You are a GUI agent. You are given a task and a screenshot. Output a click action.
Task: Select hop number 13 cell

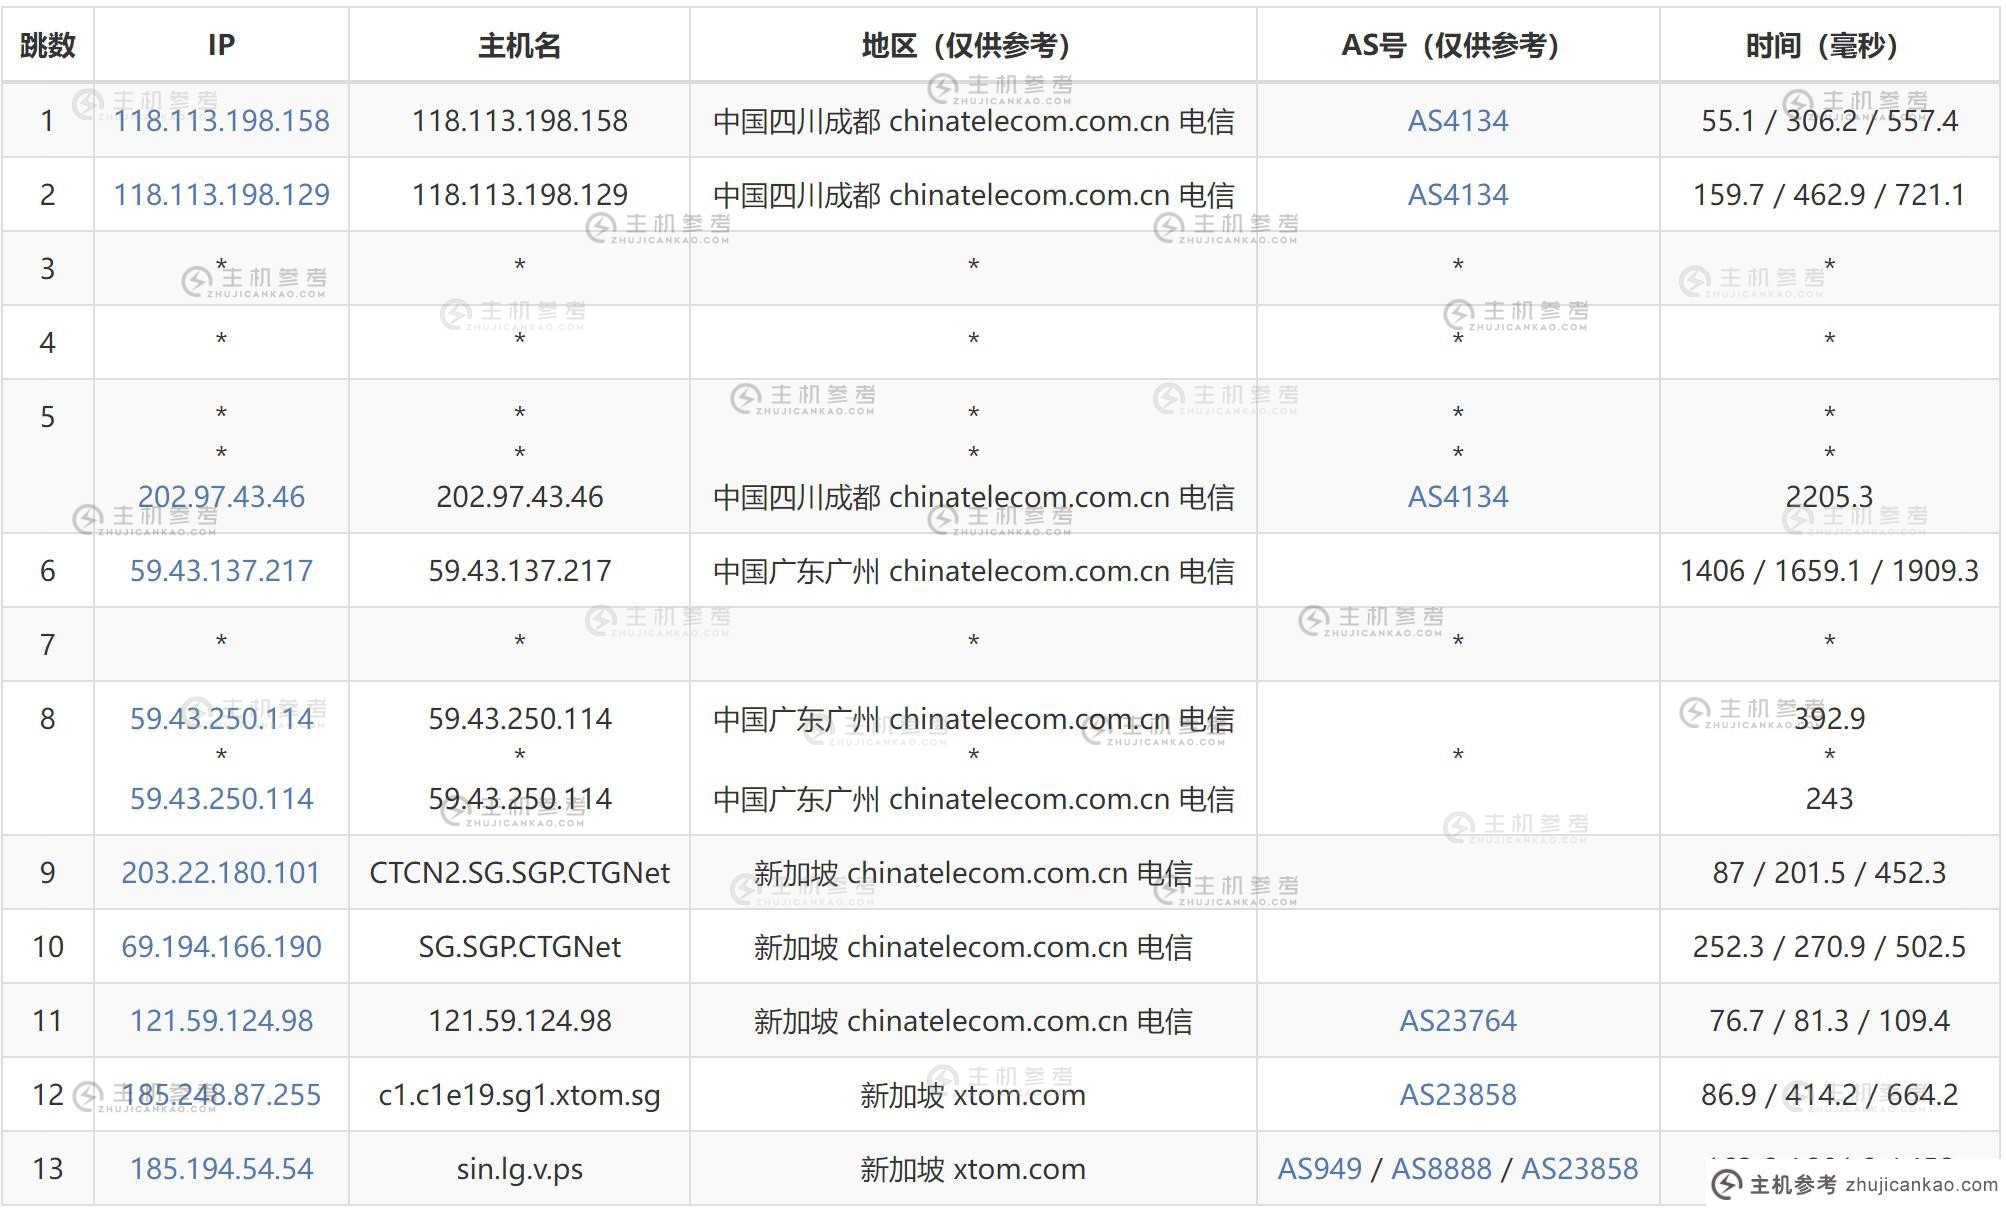click(48, 1169)
